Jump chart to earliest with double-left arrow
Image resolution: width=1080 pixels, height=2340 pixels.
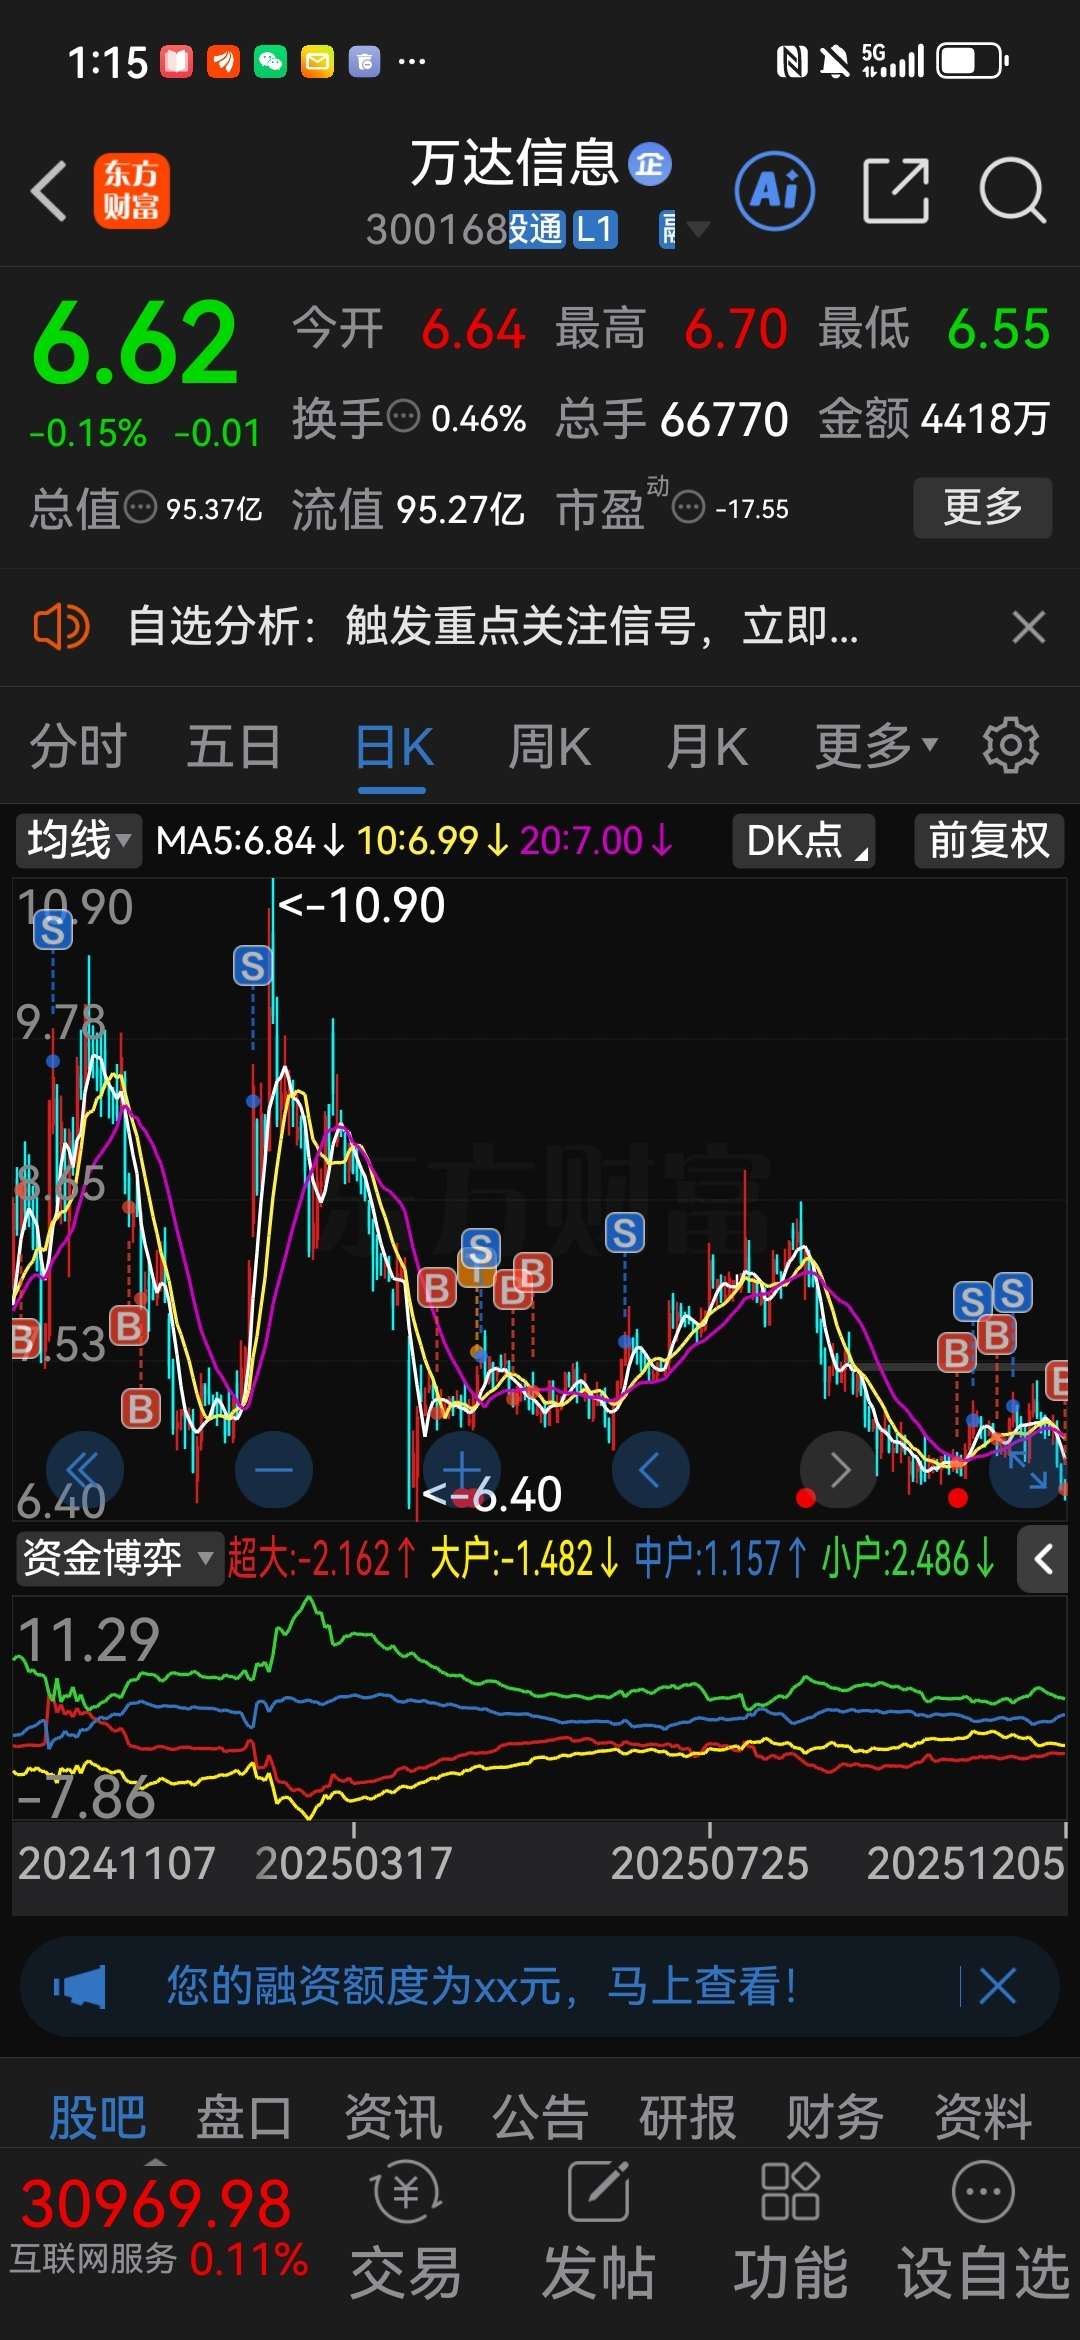(x=84, y=1470)
